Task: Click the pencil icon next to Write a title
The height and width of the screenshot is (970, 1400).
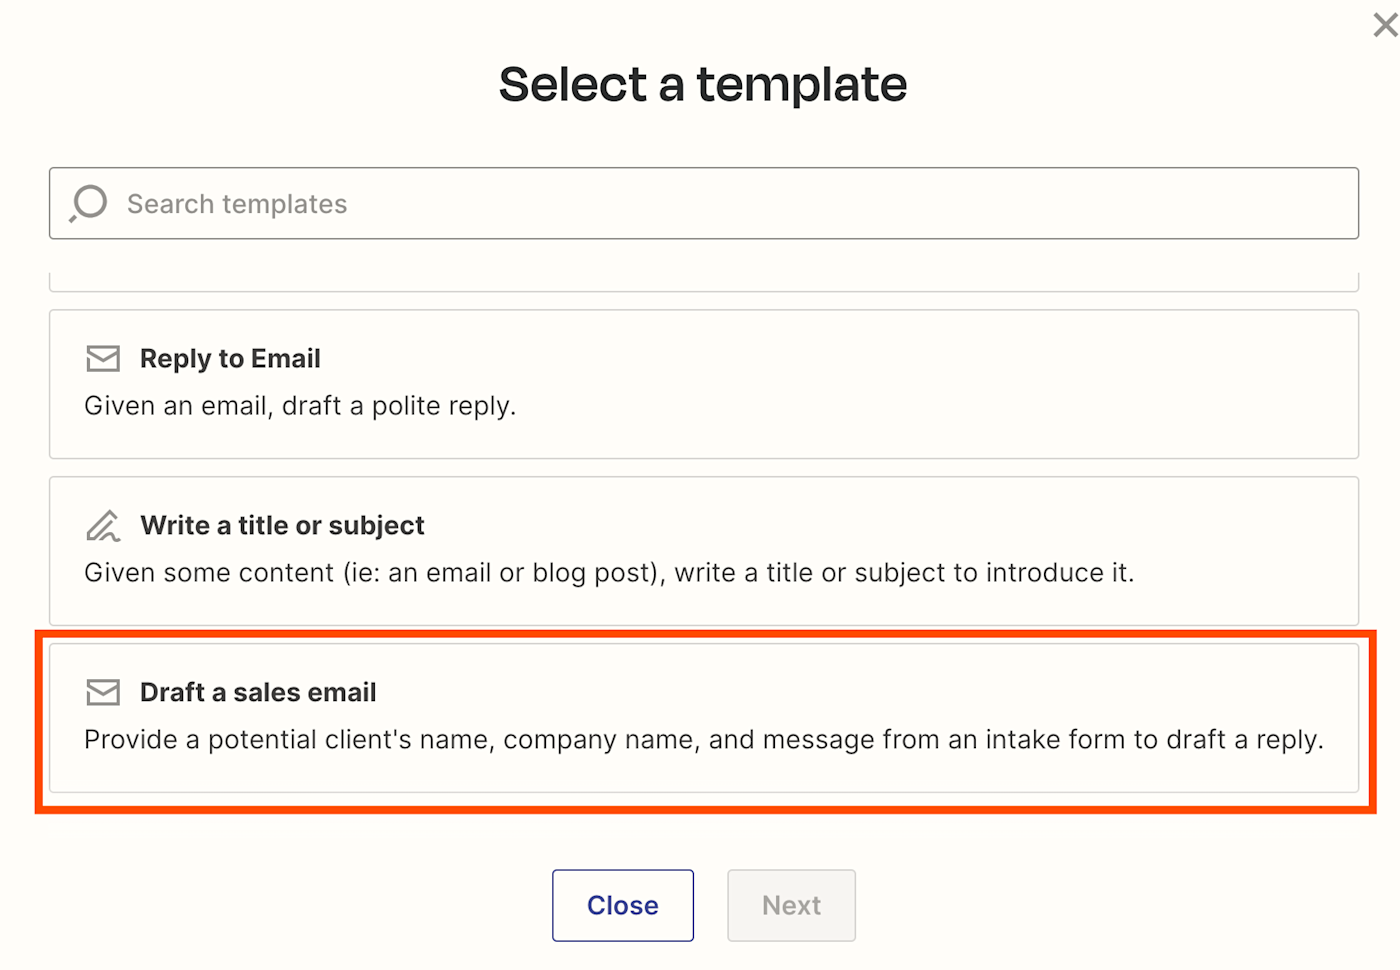Action: (x=103, y=526)
